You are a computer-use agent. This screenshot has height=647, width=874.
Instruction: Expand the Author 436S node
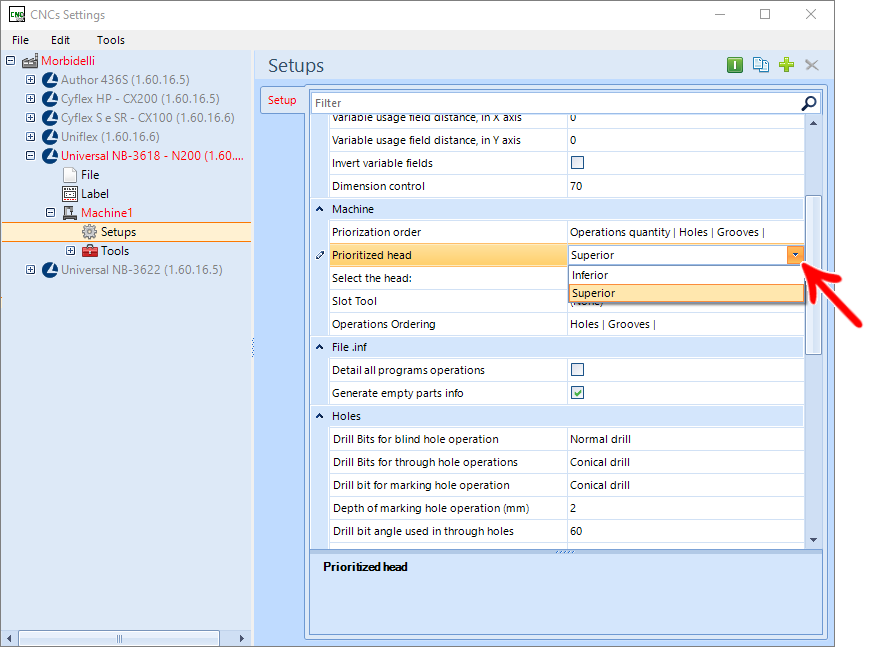31,80
